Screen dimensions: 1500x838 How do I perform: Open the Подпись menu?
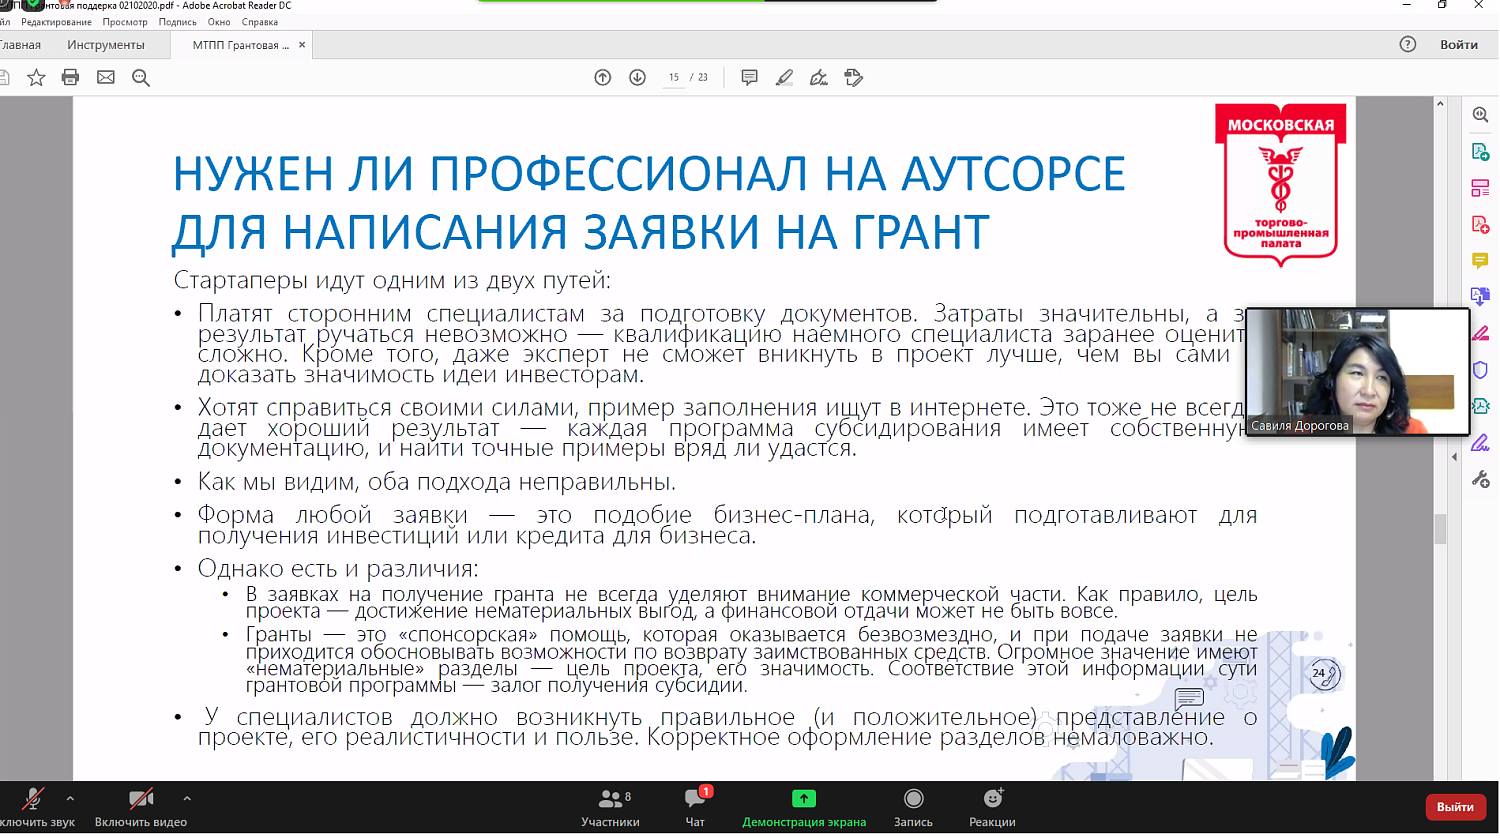(178, 22)
